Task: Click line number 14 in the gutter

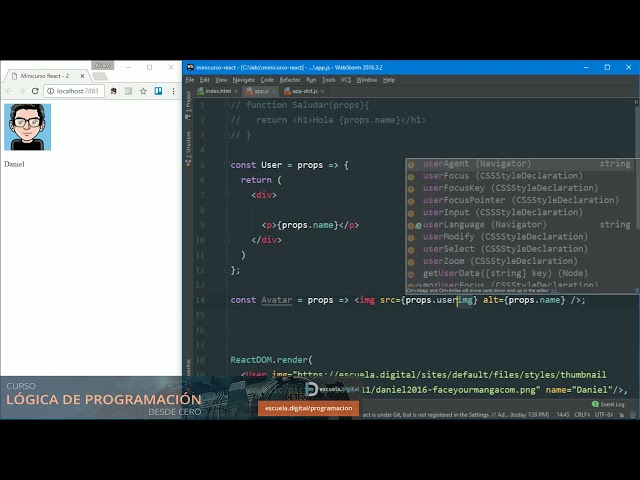Action: (200, 300)
